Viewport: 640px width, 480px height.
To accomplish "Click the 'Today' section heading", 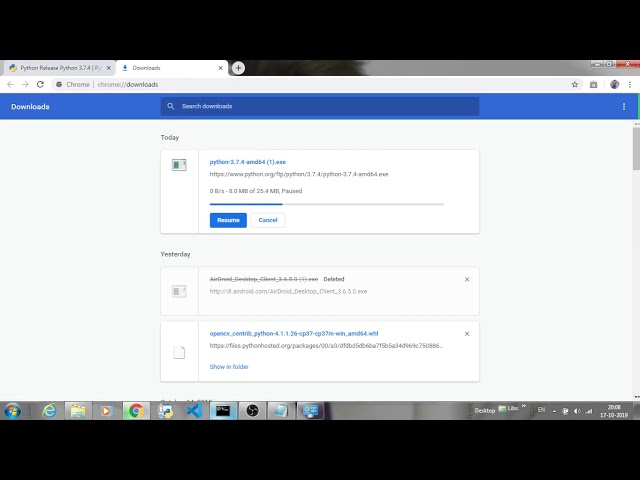I will click(x=170, y=138).
